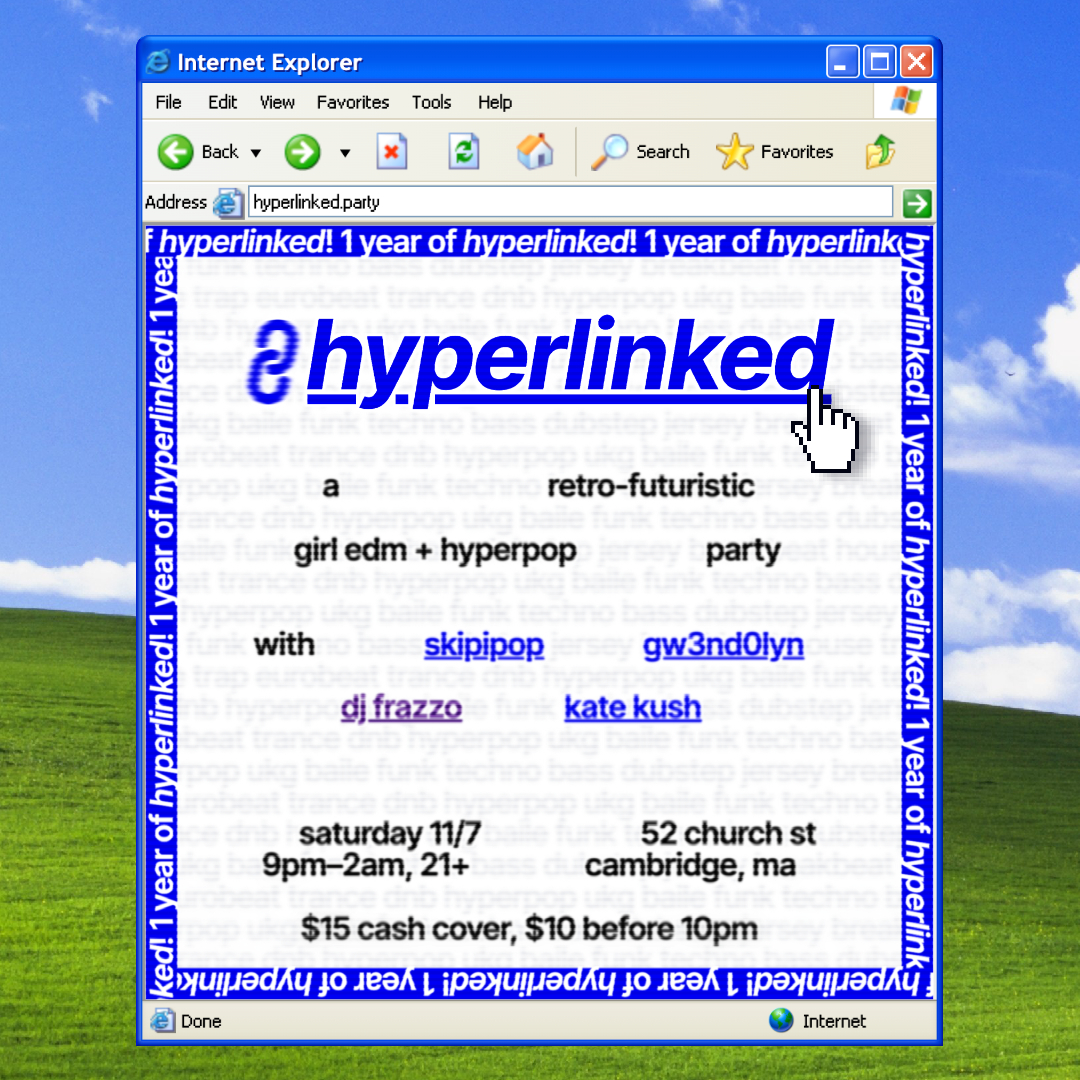Click the folder up-arrow toolbar icon
The height and width of the screenshot is (1080, 1080).
click(880, 152)
